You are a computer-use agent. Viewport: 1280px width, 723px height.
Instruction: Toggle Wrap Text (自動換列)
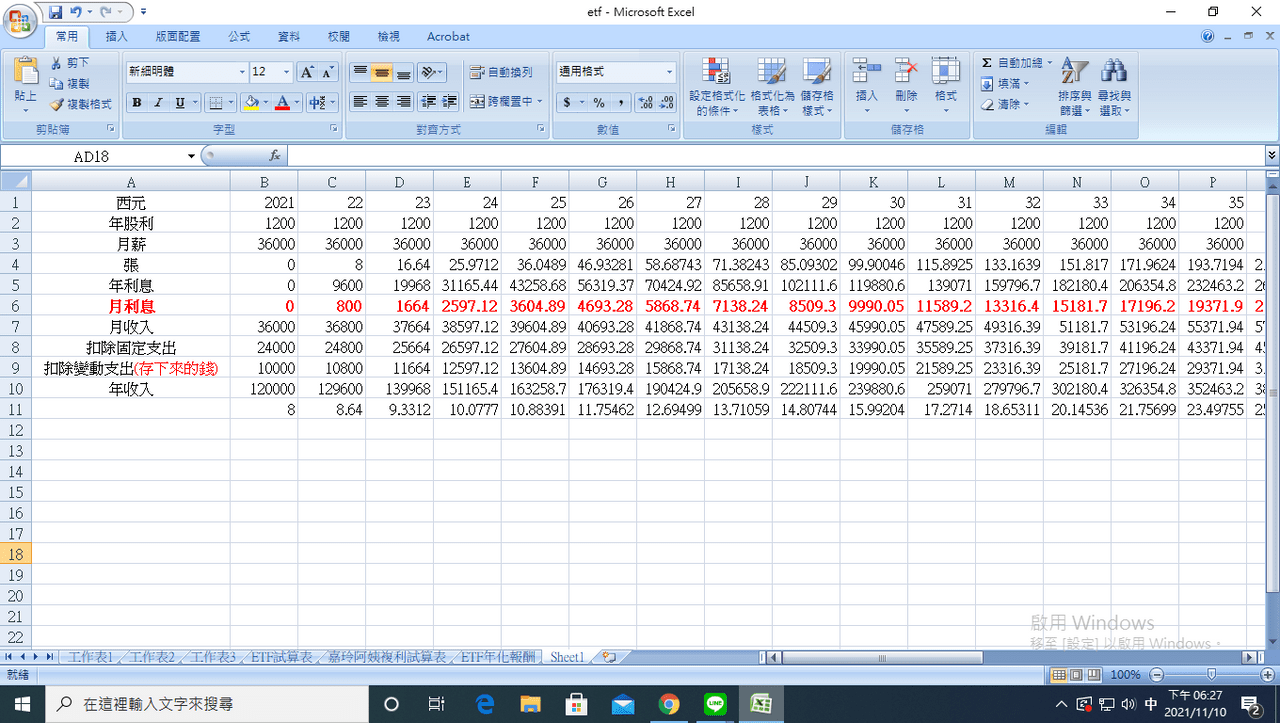click(502, 72)
